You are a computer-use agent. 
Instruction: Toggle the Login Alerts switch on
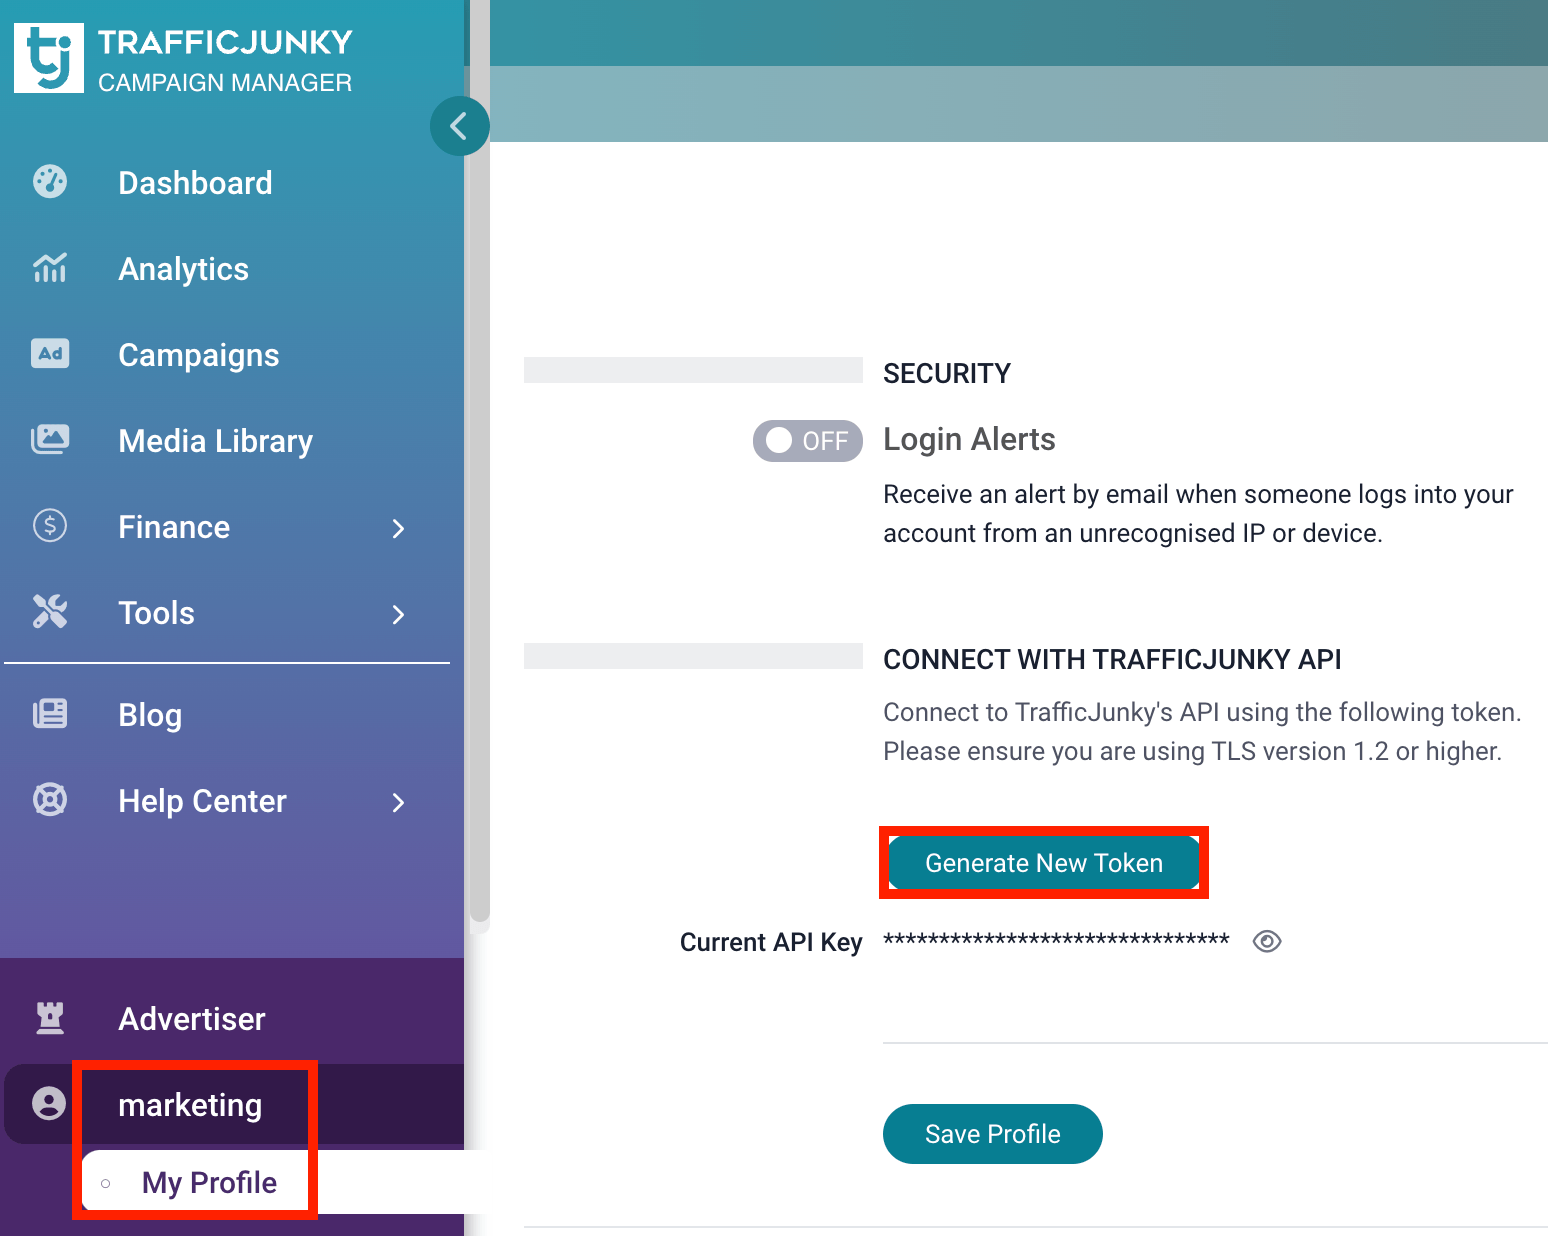807,441
